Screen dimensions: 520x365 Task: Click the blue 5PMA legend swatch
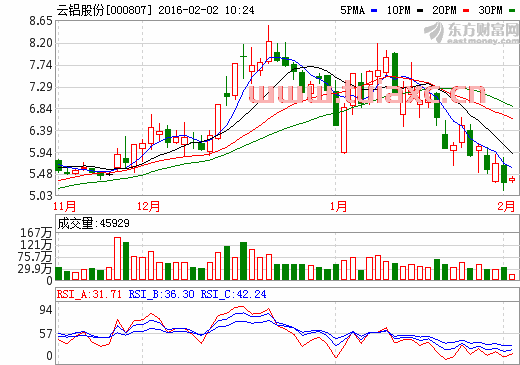coord(374,11)
